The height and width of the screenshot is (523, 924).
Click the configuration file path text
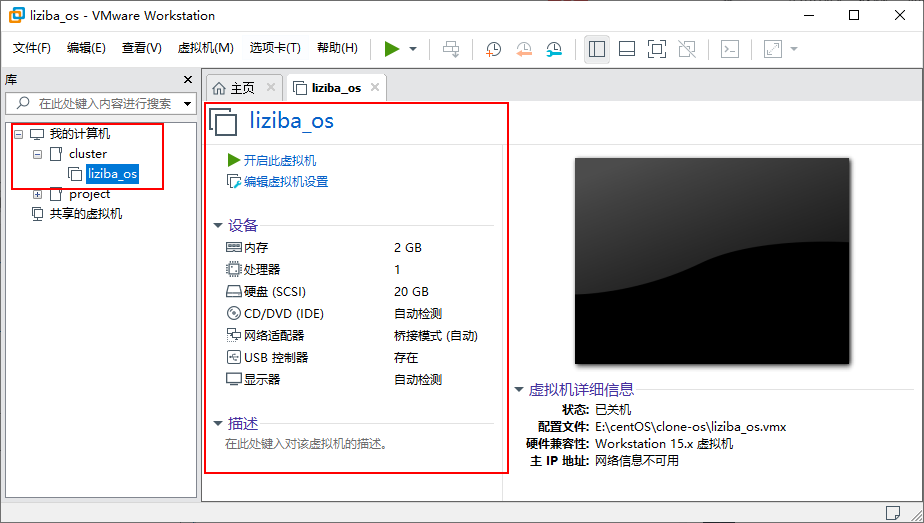pyautogui.click(x=691, y=427)
